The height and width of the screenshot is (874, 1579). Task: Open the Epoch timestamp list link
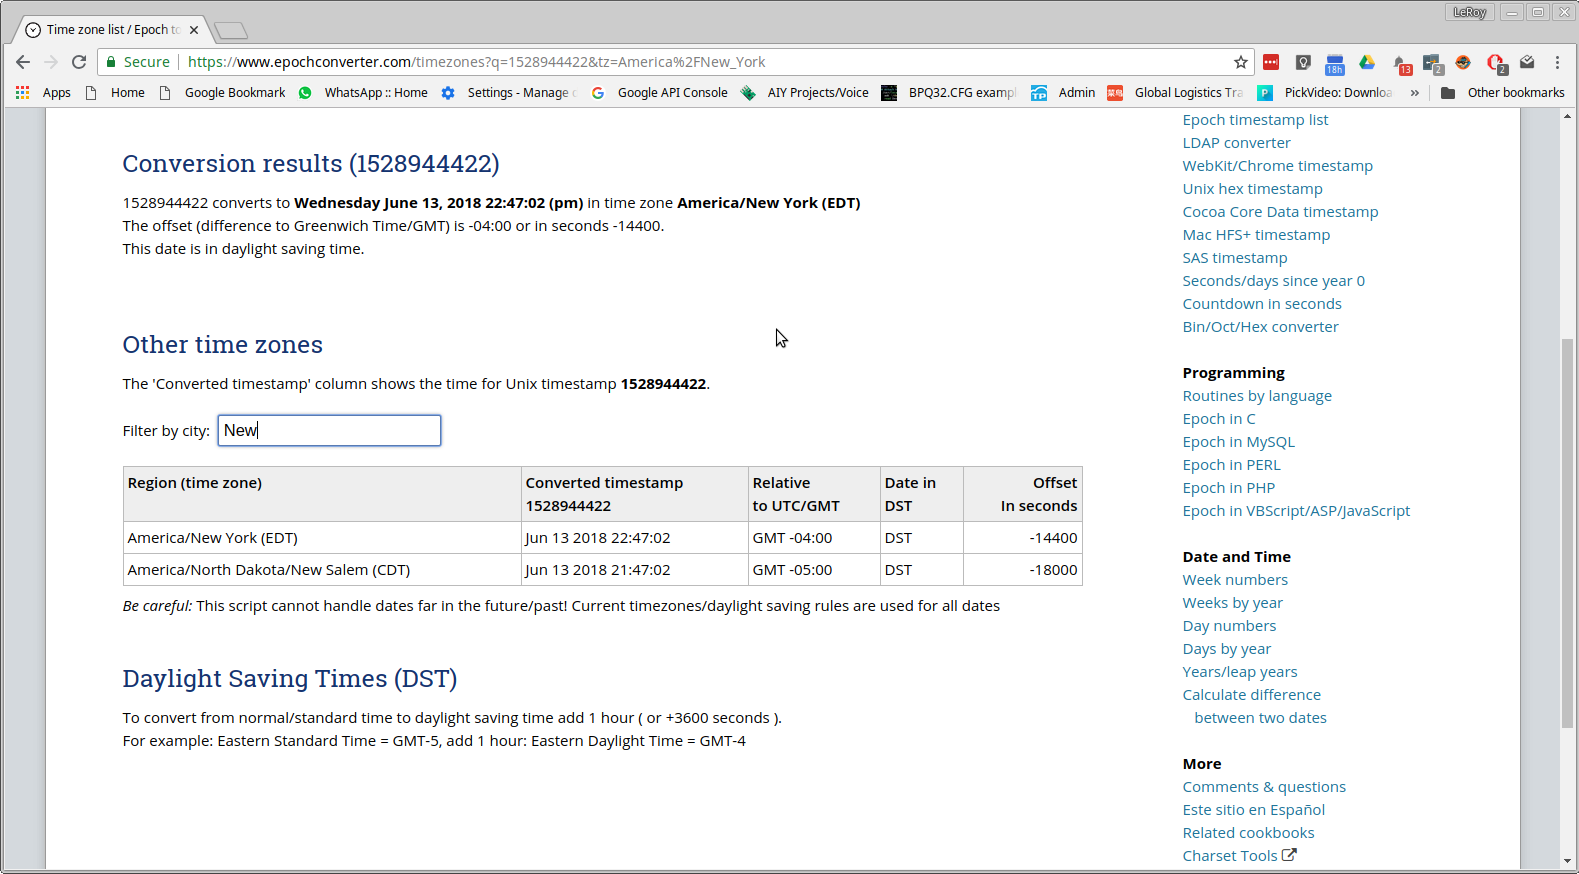point(1255,120)
